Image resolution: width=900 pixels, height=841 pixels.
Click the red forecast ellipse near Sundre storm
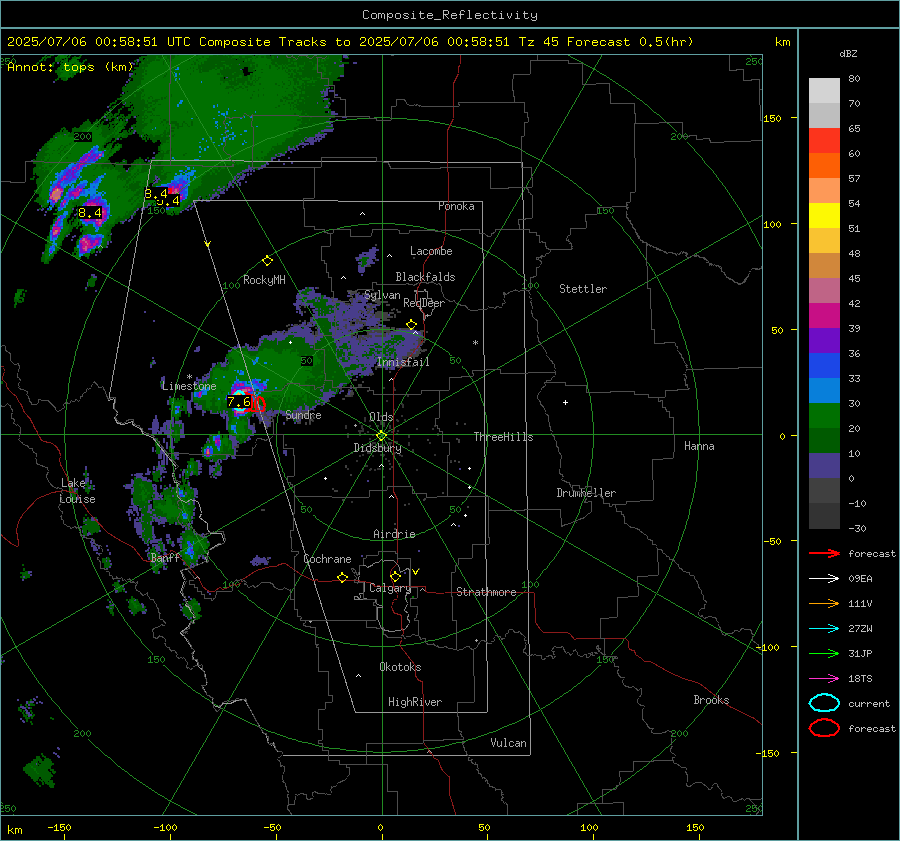258,404
